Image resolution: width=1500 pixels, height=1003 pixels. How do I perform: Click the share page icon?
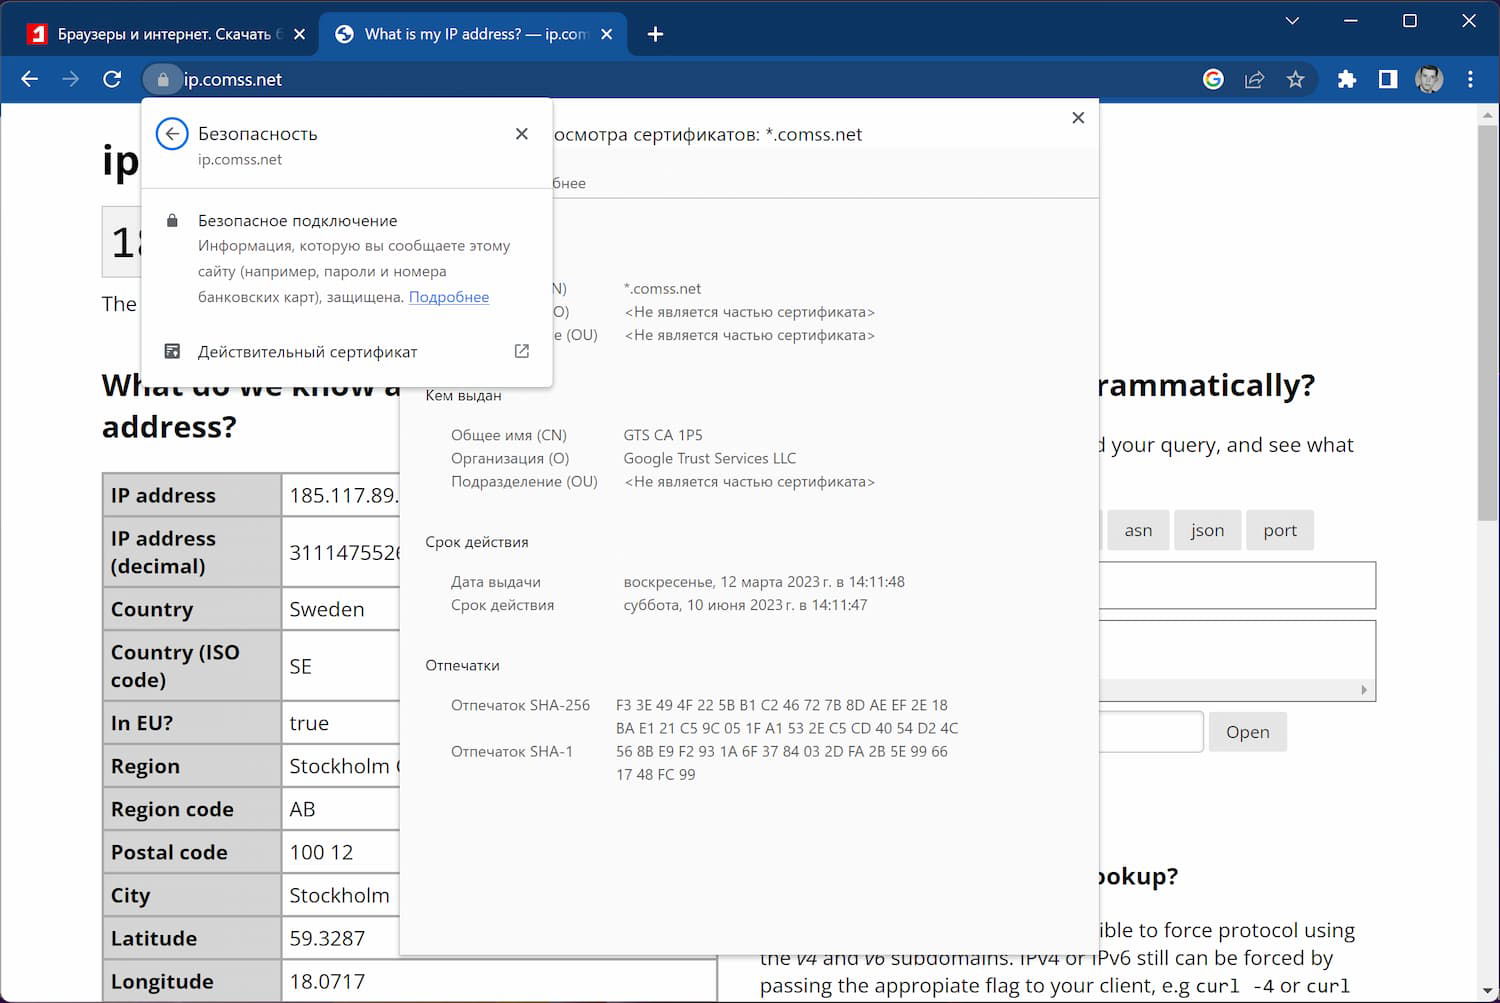(x=1254, y=79)
